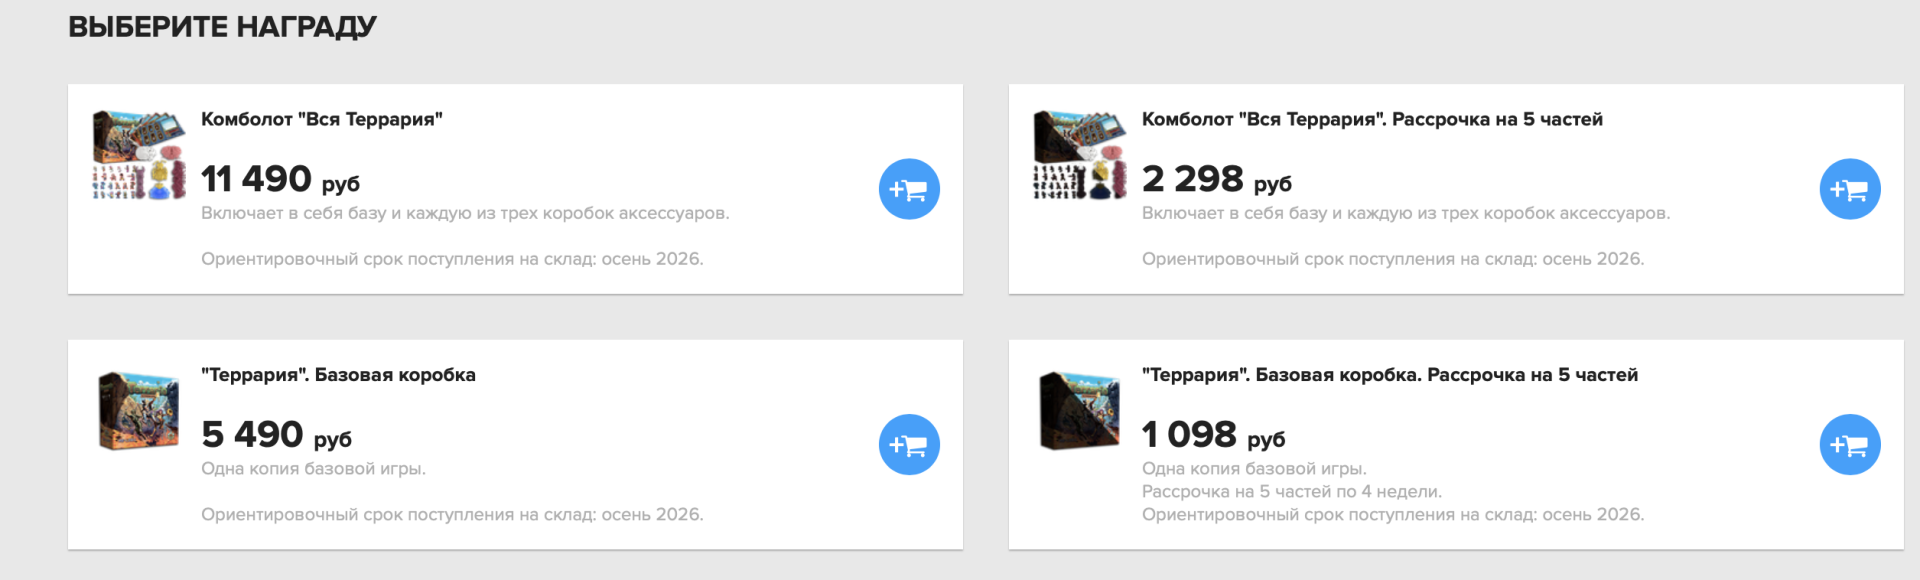Image resolution: width=1920 pixels, height=580 pixels.
Task: Open box image of 5 490 руб base game
Action: (x=139, y=411)
